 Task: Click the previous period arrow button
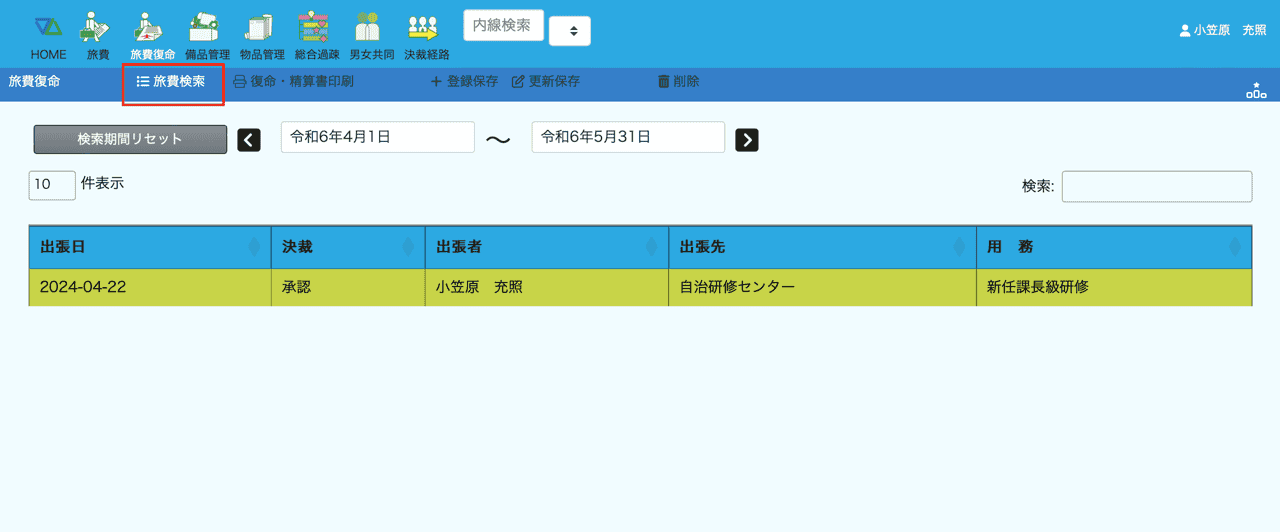point(249,140)
